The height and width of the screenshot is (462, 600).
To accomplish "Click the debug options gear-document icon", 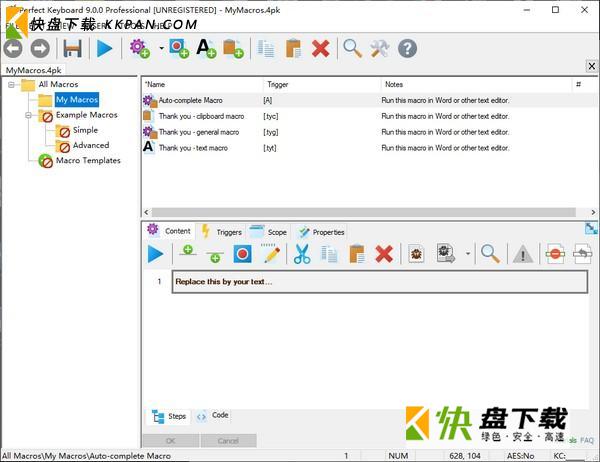I will (x=445, y=254).
